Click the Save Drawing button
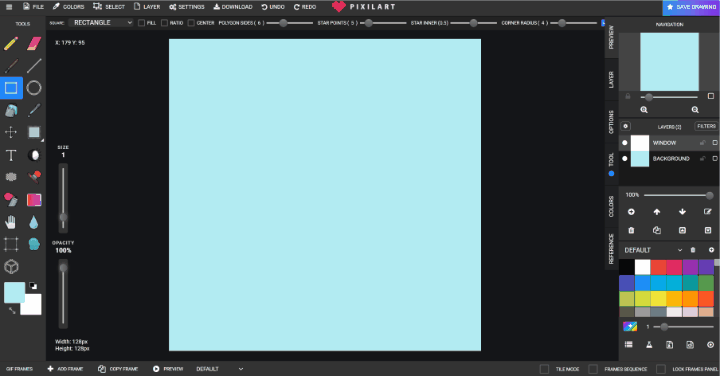The width and height of the screenshot is (720, 376). 691,7
